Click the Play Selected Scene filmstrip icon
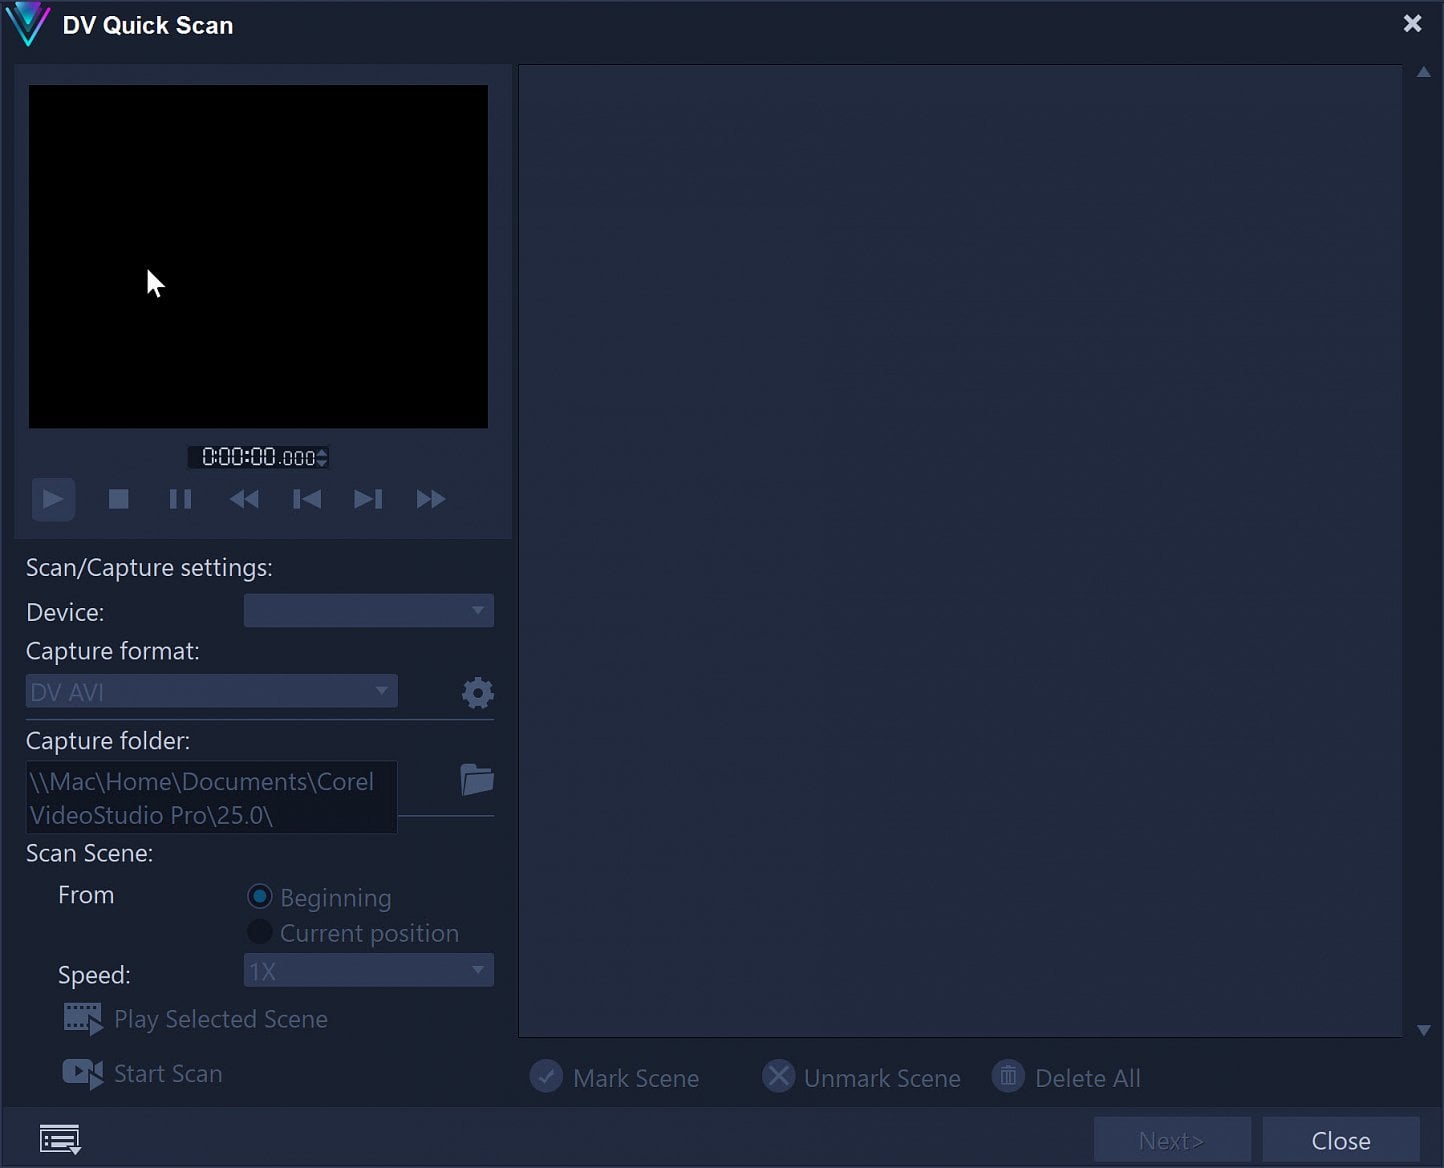The width and height of the screenshot is (1444, 1168). 83,1019
